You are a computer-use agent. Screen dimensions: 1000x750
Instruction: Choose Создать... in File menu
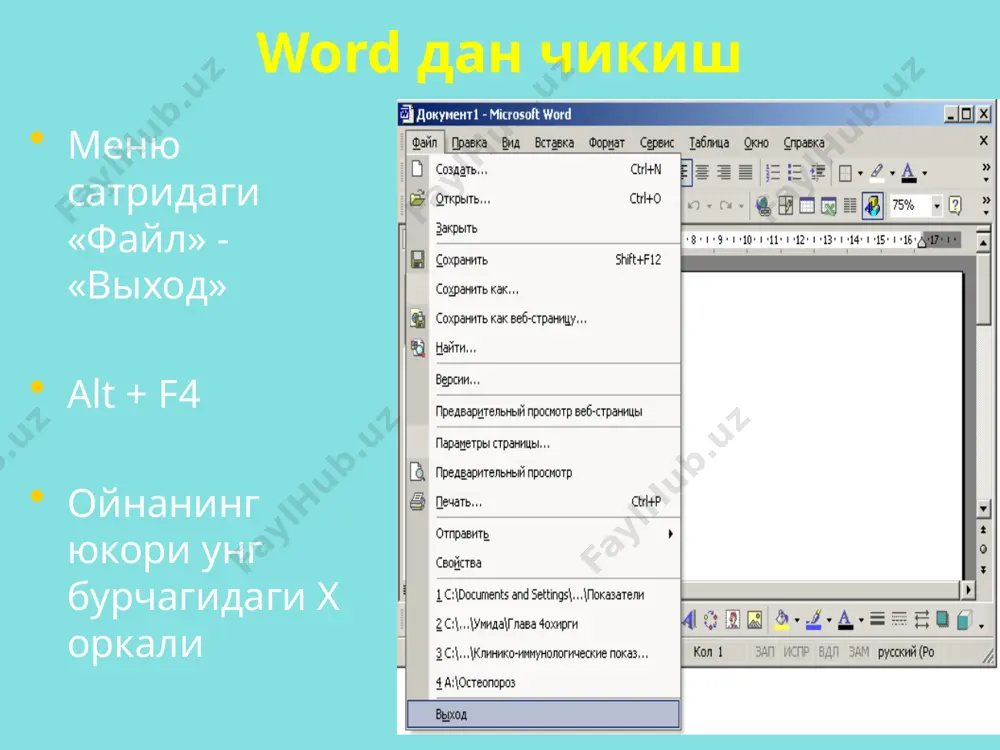(544, 170)
